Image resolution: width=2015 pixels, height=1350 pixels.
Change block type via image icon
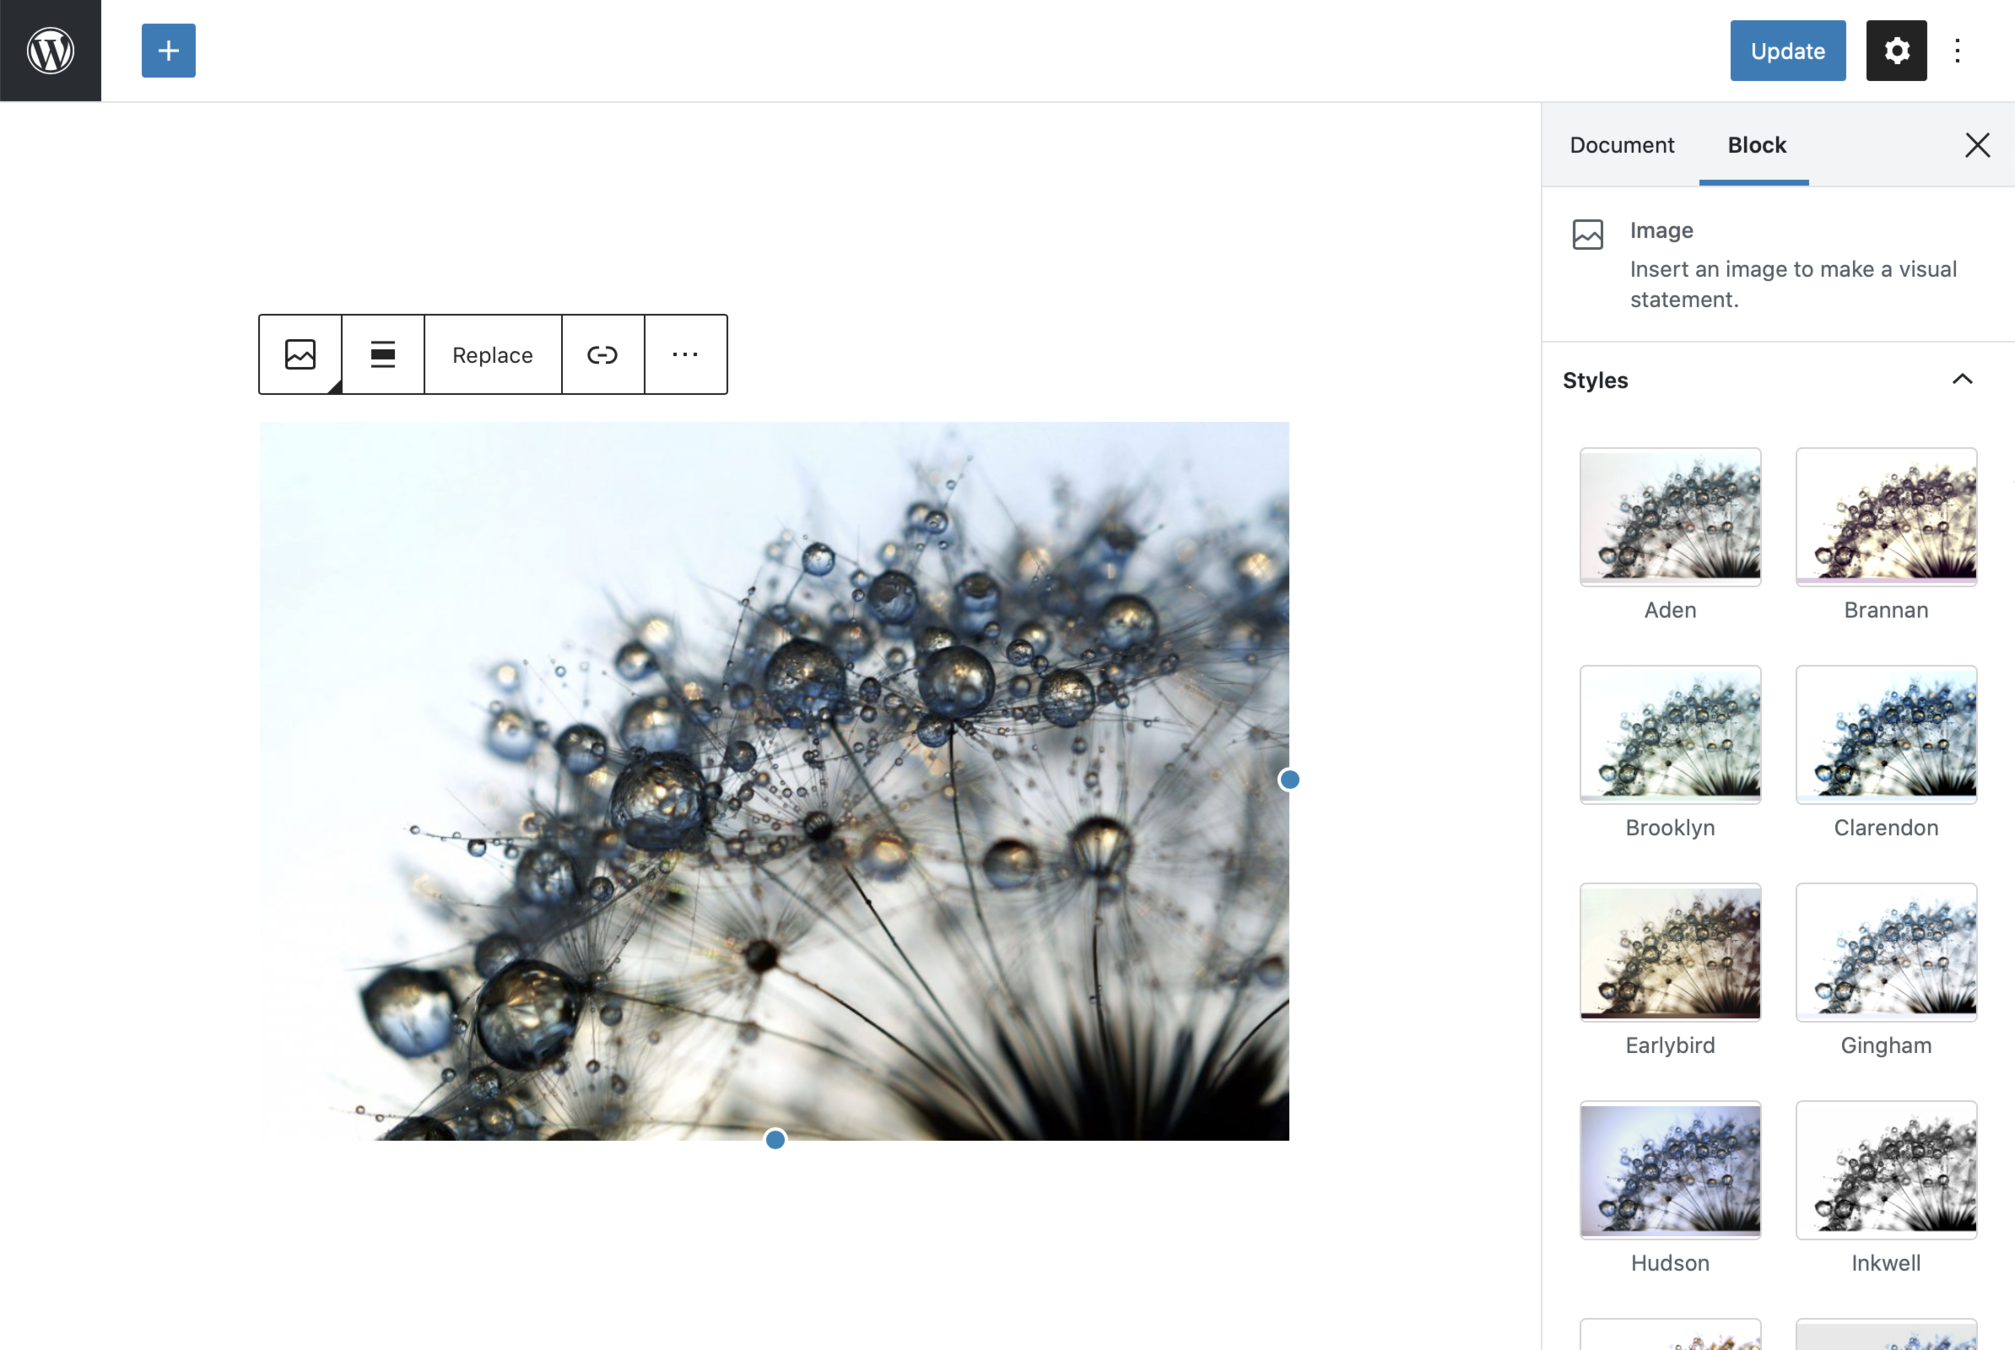coord(300,354)
